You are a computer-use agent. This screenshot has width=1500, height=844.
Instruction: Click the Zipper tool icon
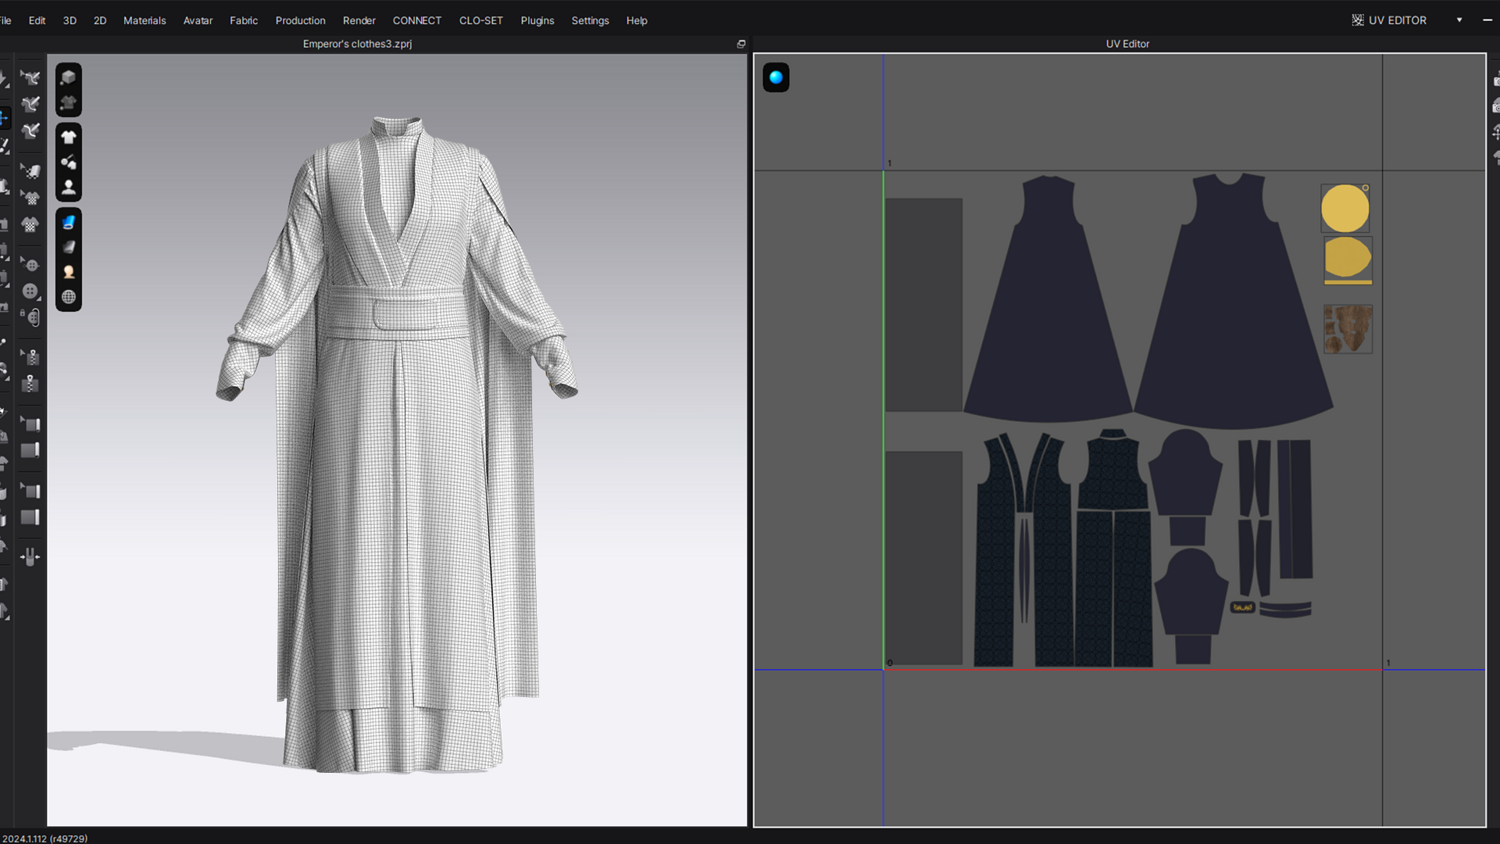30,384
